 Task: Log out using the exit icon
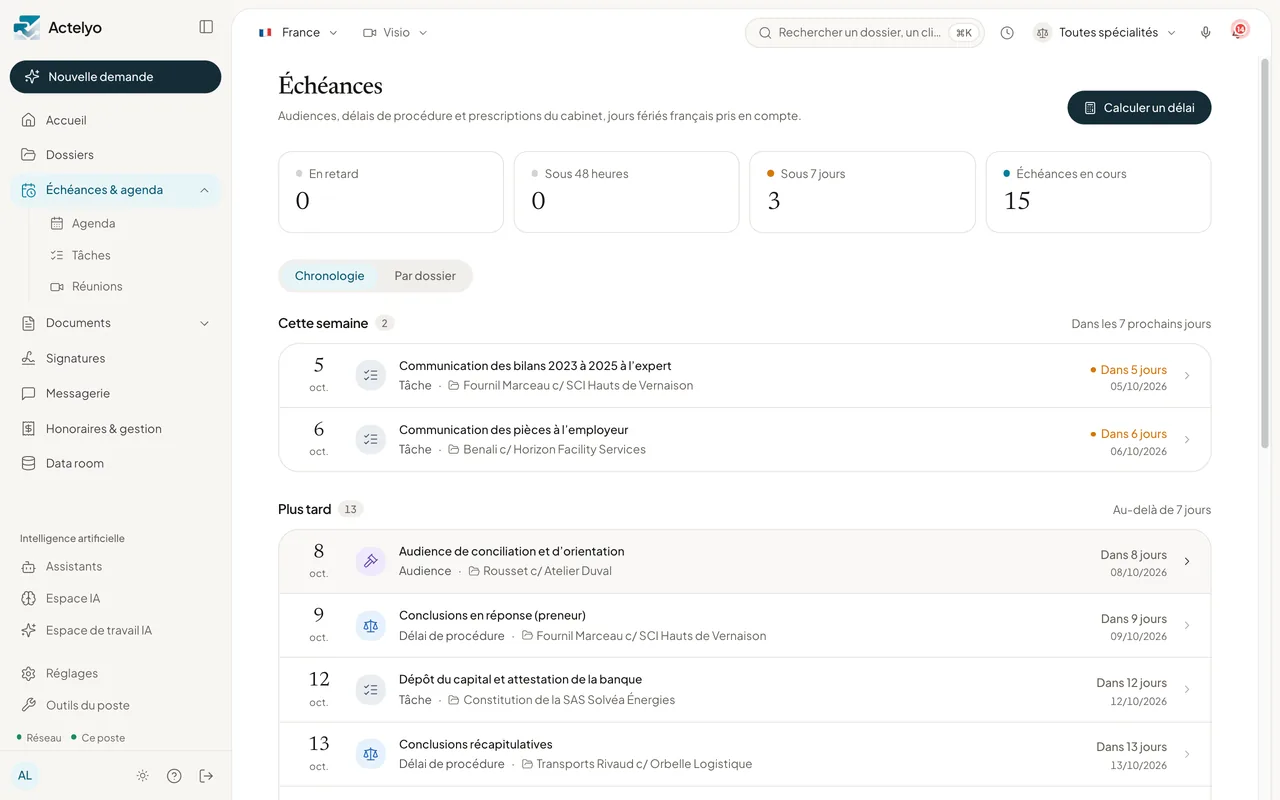click(x=206, y=776)
